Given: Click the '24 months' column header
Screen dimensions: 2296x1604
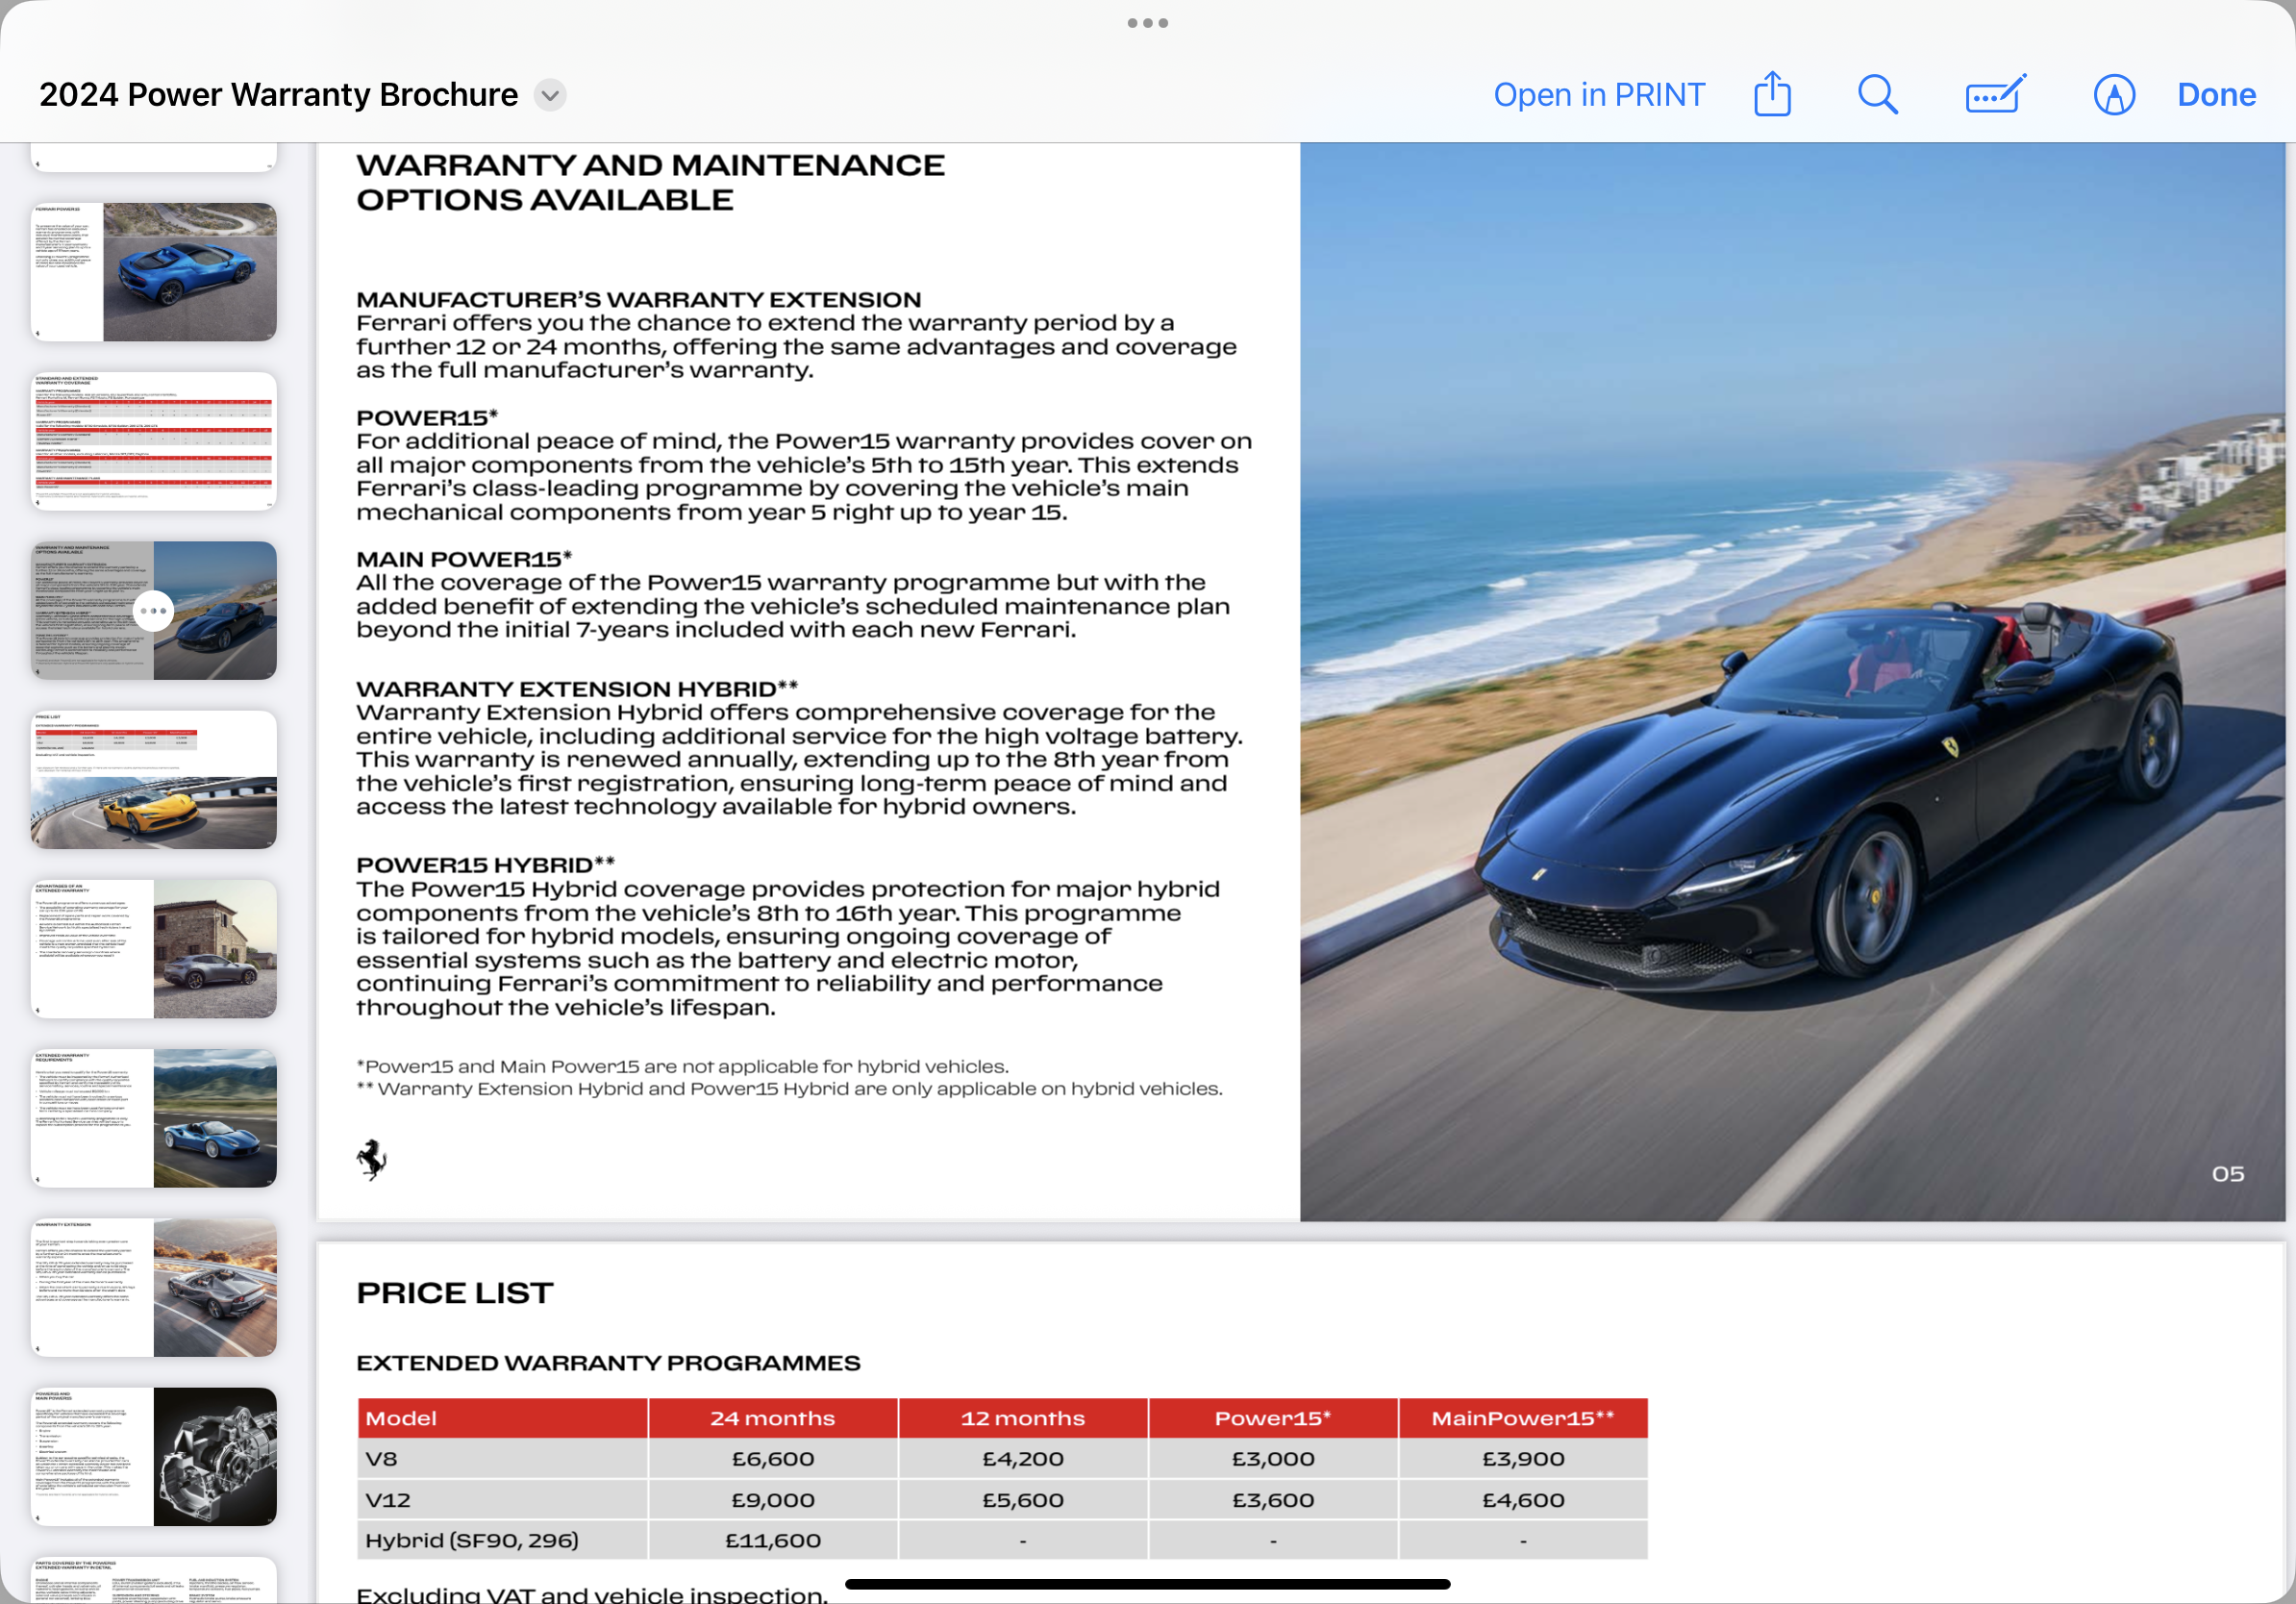Looking at the screenshot, I should tap(773, 1418).
